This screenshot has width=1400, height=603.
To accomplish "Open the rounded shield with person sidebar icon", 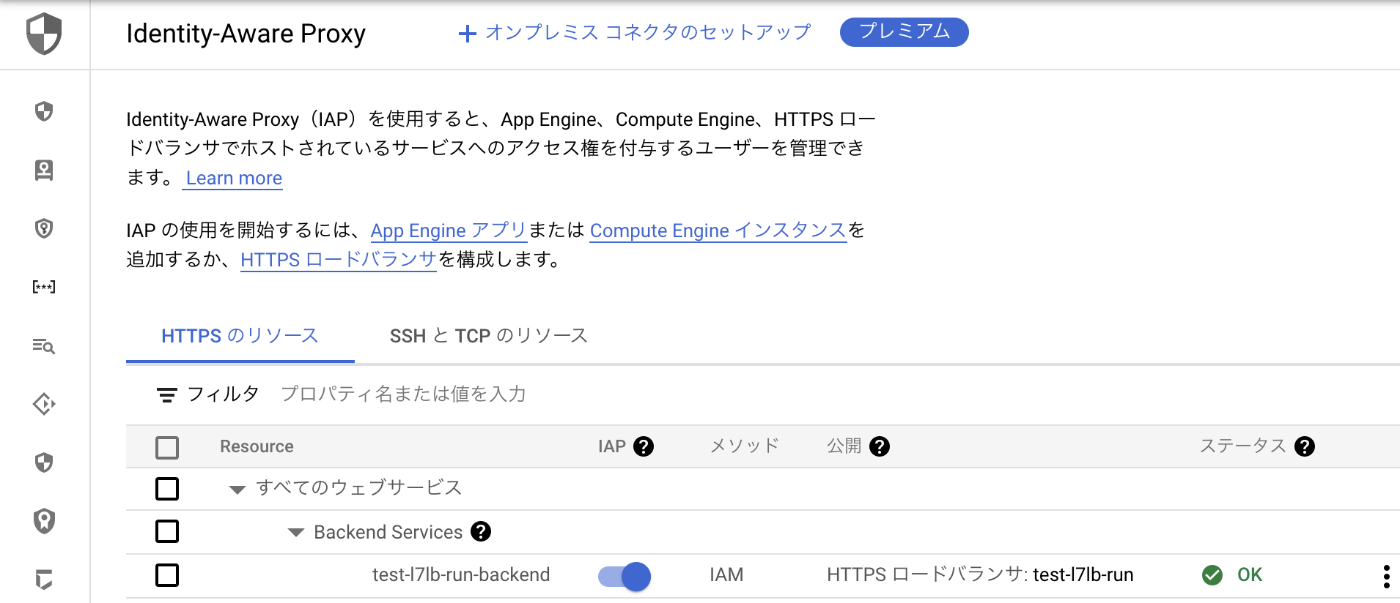I will point(44,521).
